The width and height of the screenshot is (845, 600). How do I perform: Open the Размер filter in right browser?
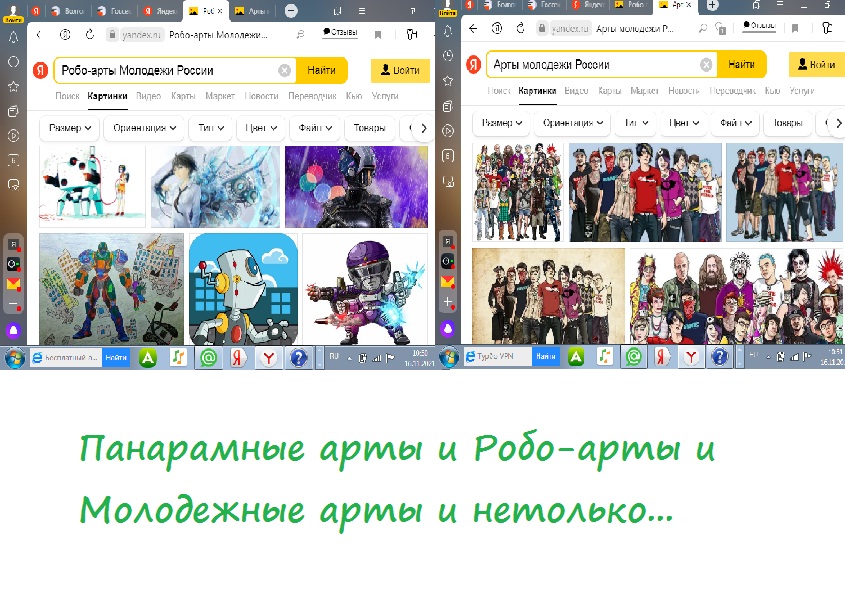pyautogui.click(x=502, y=123)
